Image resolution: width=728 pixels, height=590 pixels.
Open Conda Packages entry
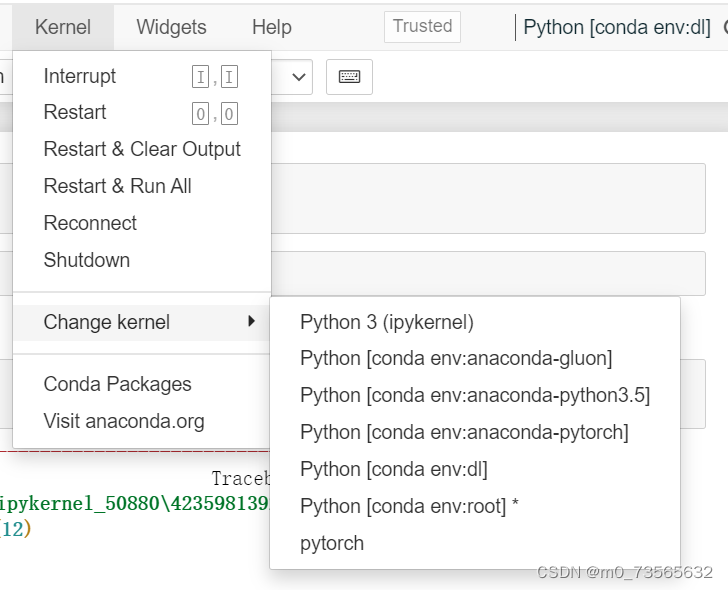[118, 384]
